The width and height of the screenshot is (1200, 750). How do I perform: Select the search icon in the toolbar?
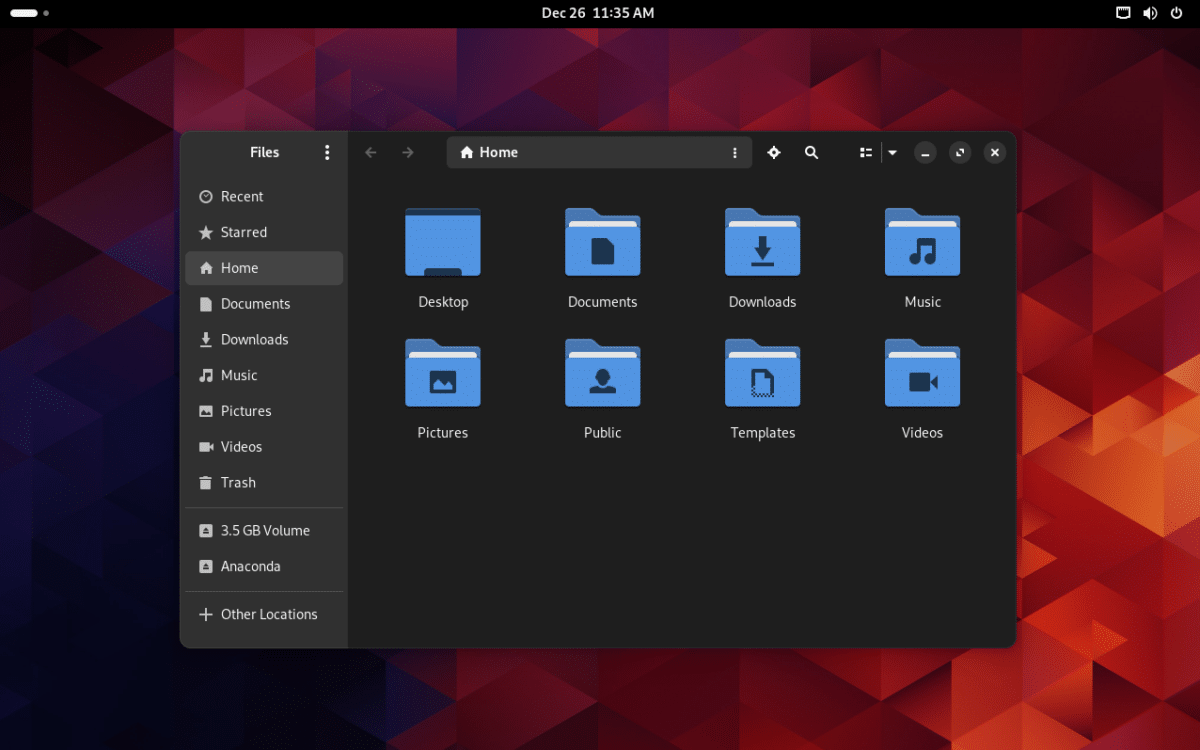(x=811, y=152)
